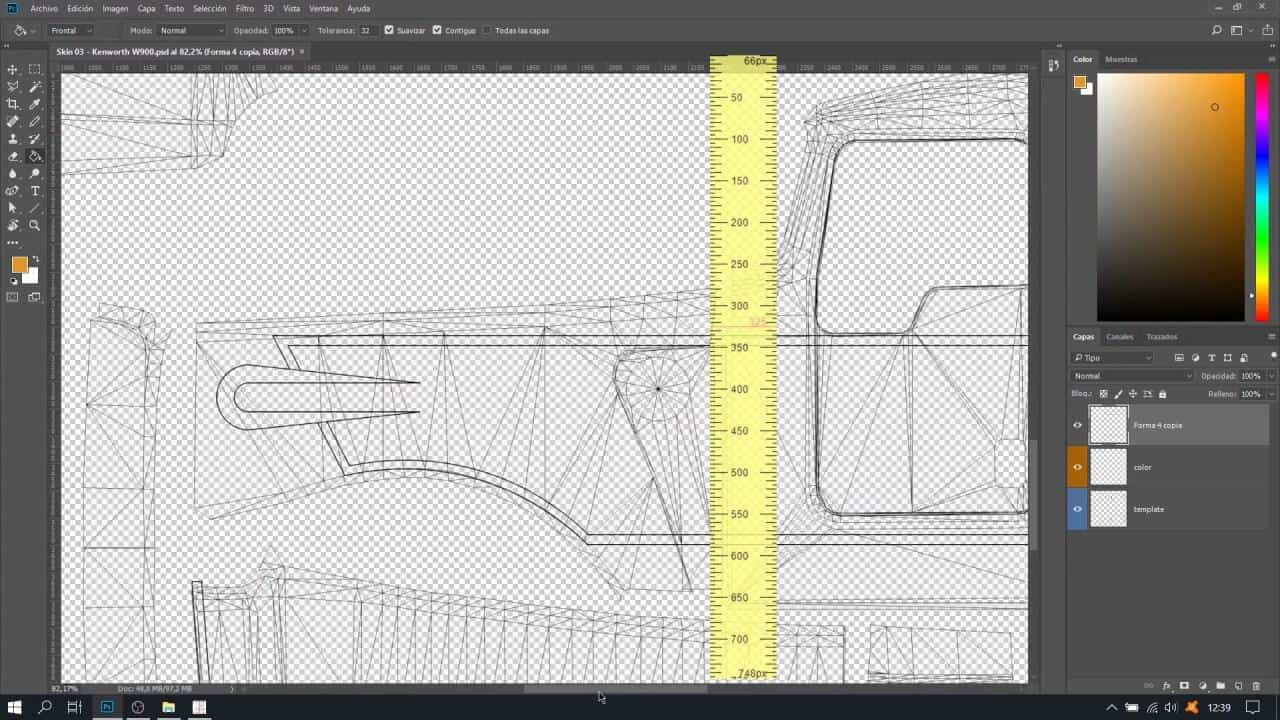This screenshot has width=1280, height=720.
Task: Expand the Frontal fill source dropdown
Action: pos(71,30)
